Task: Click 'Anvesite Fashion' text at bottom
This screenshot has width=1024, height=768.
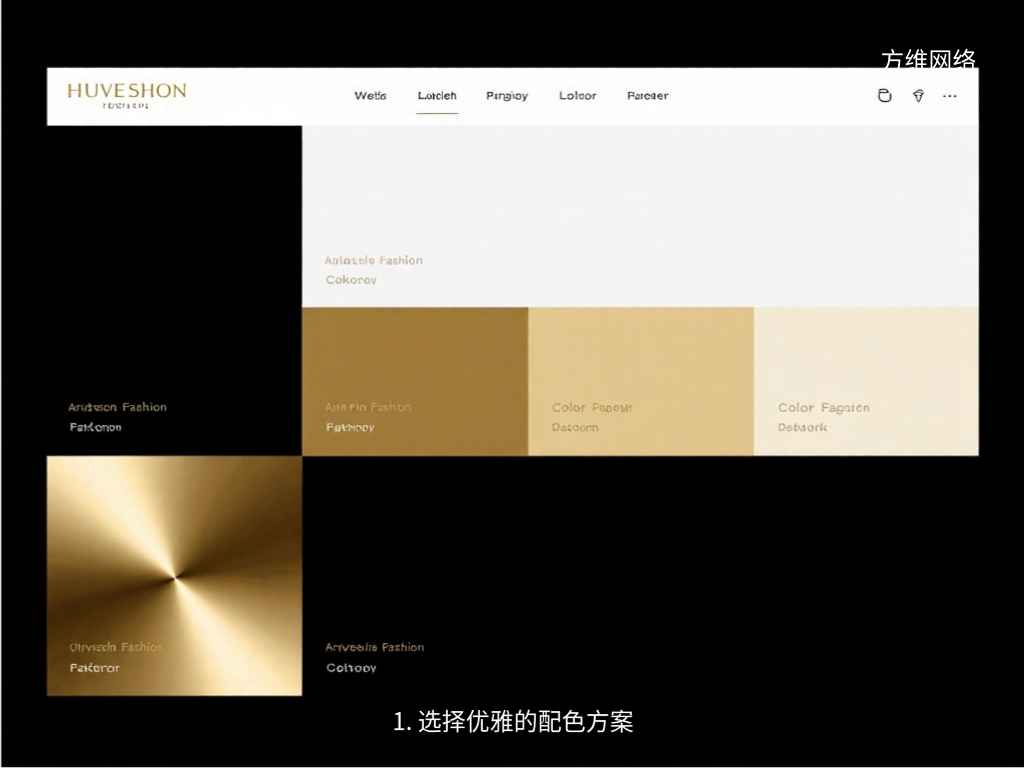Action: (374, 647)
